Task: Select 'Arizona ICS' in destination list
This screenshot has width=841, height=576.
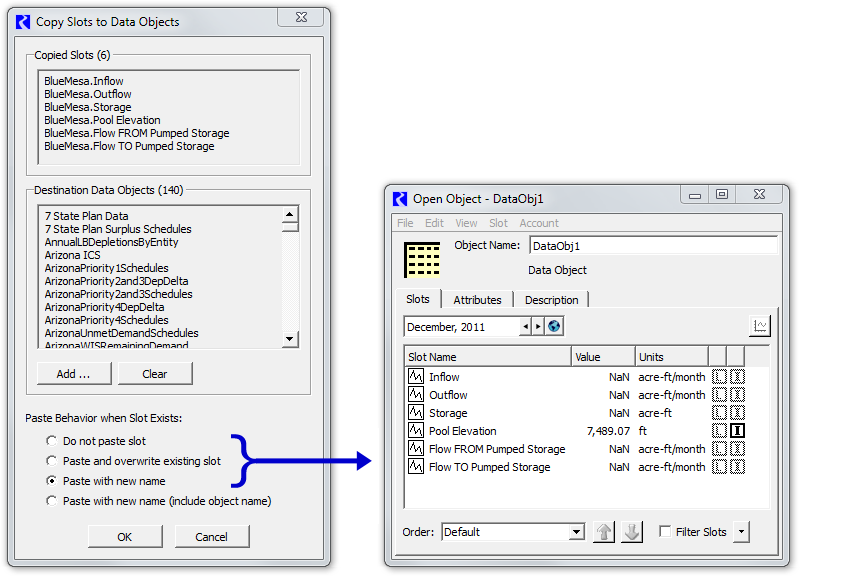Action: pos(72,255)
